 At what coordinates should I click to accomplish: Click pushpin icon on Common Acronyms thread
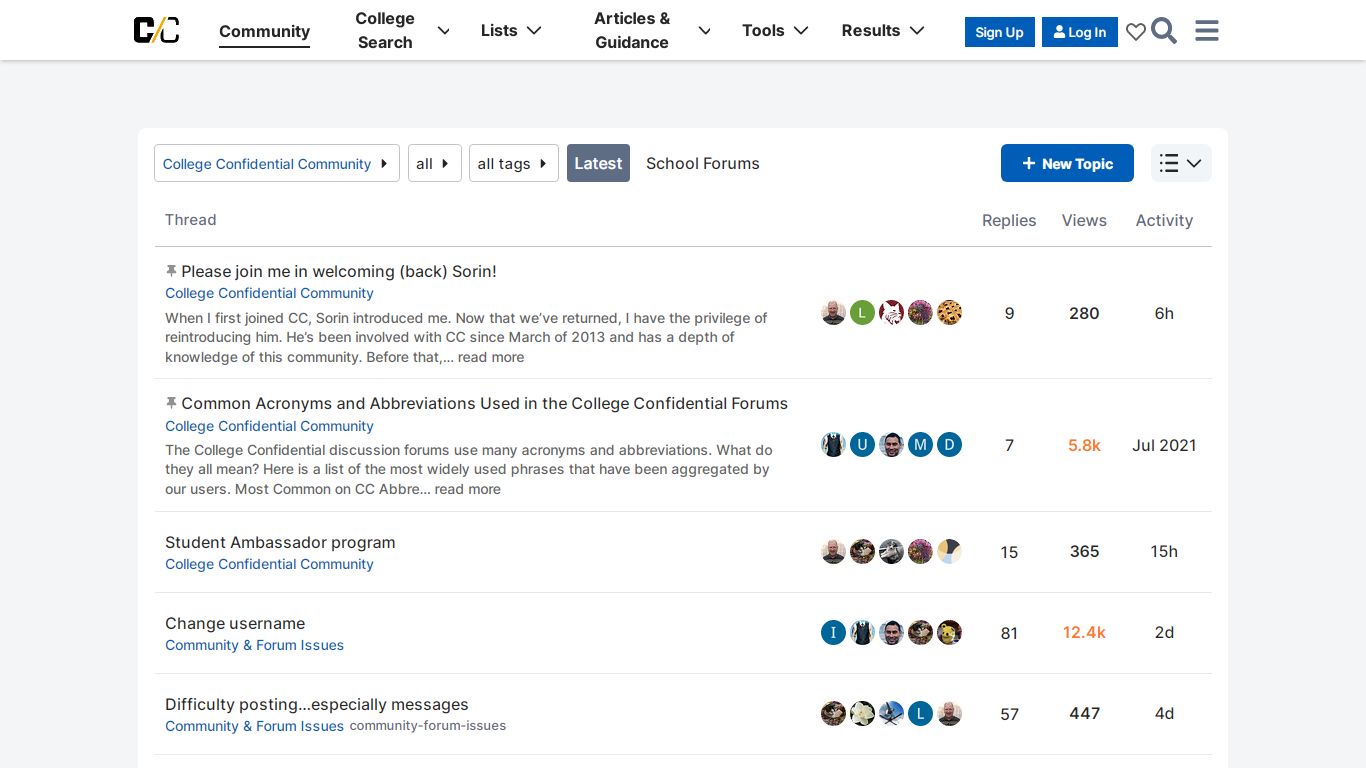[171, 403]
